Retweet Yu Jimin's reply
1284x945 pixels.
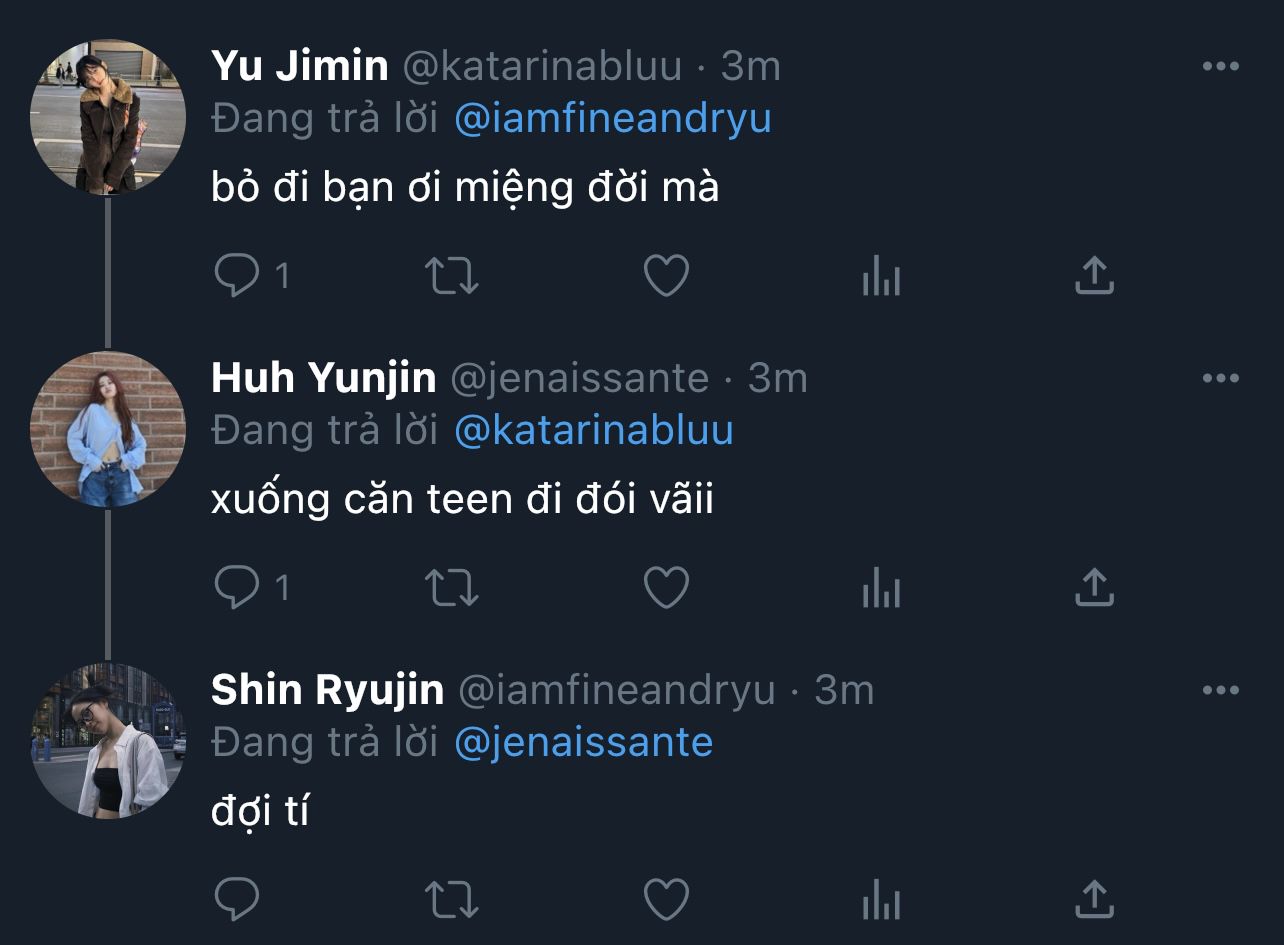453,276
